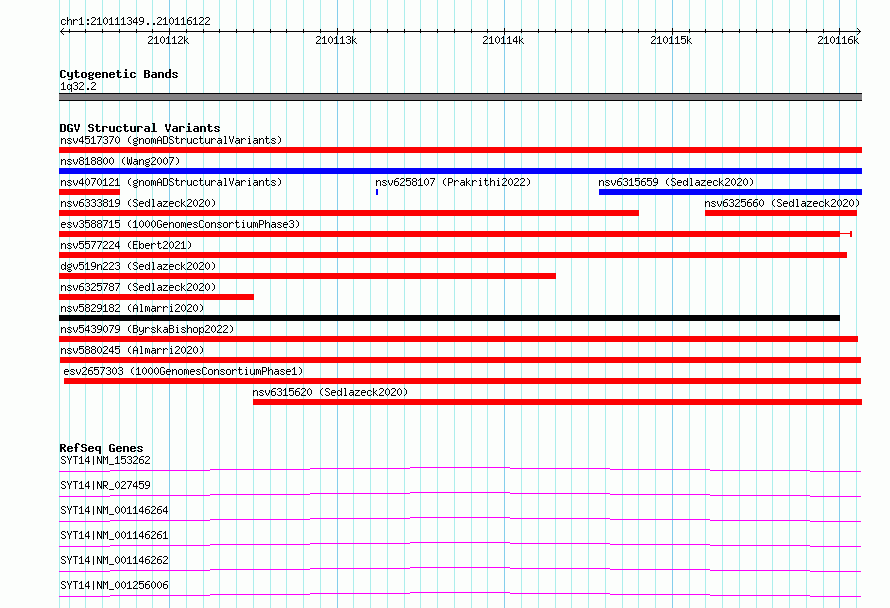Click the nsv4517370 variant label
The height and width of the screenshot is (608, 890).
171,140
